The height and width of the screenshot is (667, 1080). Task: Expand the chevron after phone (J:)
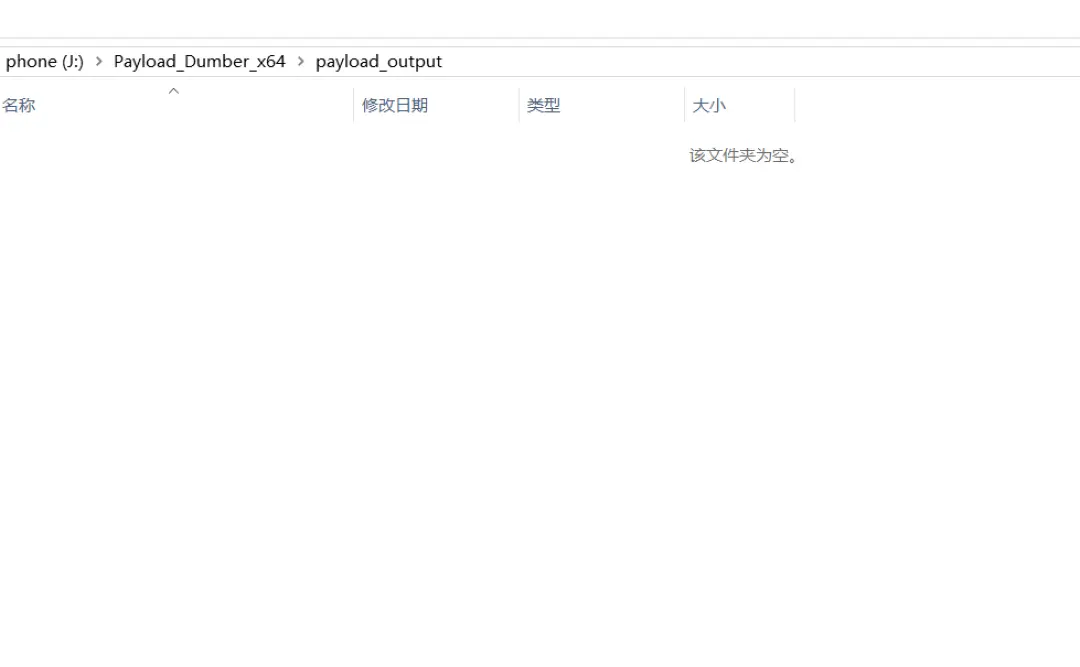tap(99, 61)
